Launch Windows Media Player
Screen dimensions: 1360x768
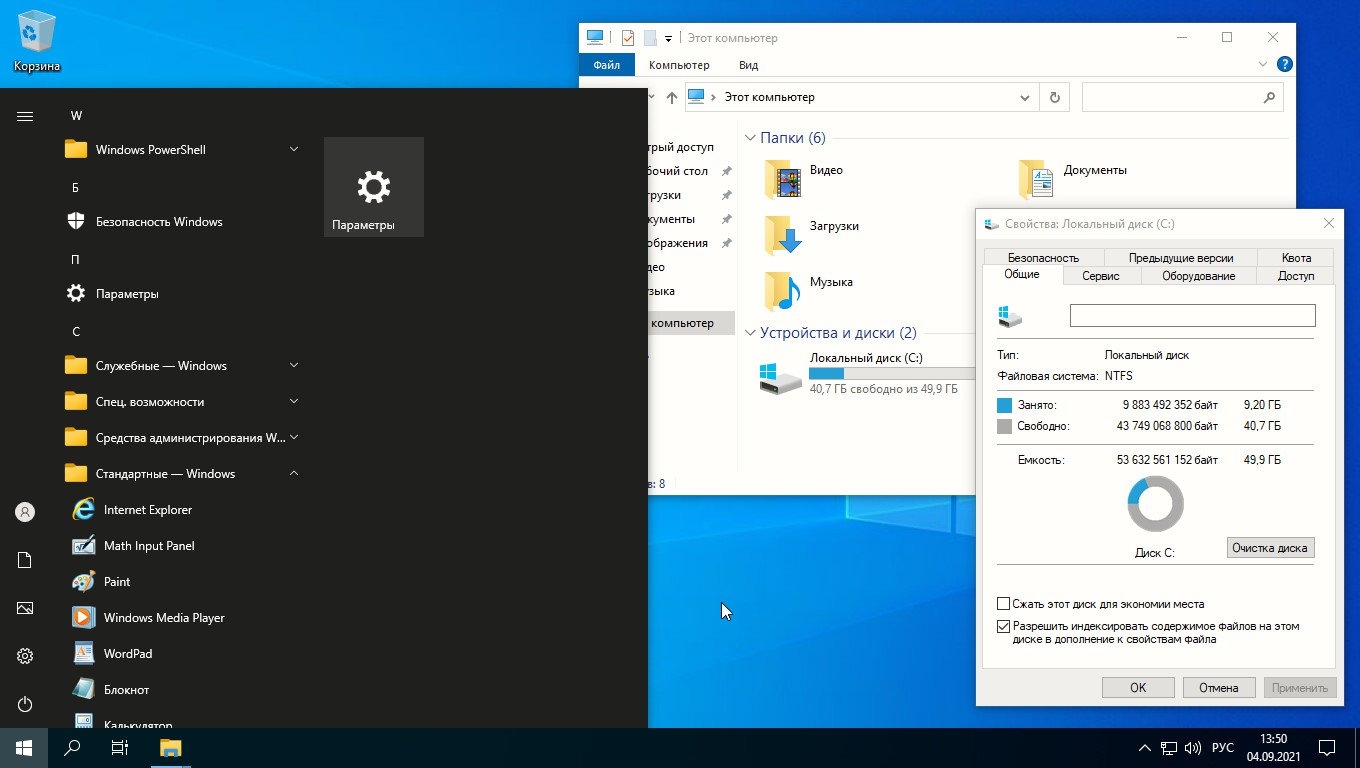(163, 618)
